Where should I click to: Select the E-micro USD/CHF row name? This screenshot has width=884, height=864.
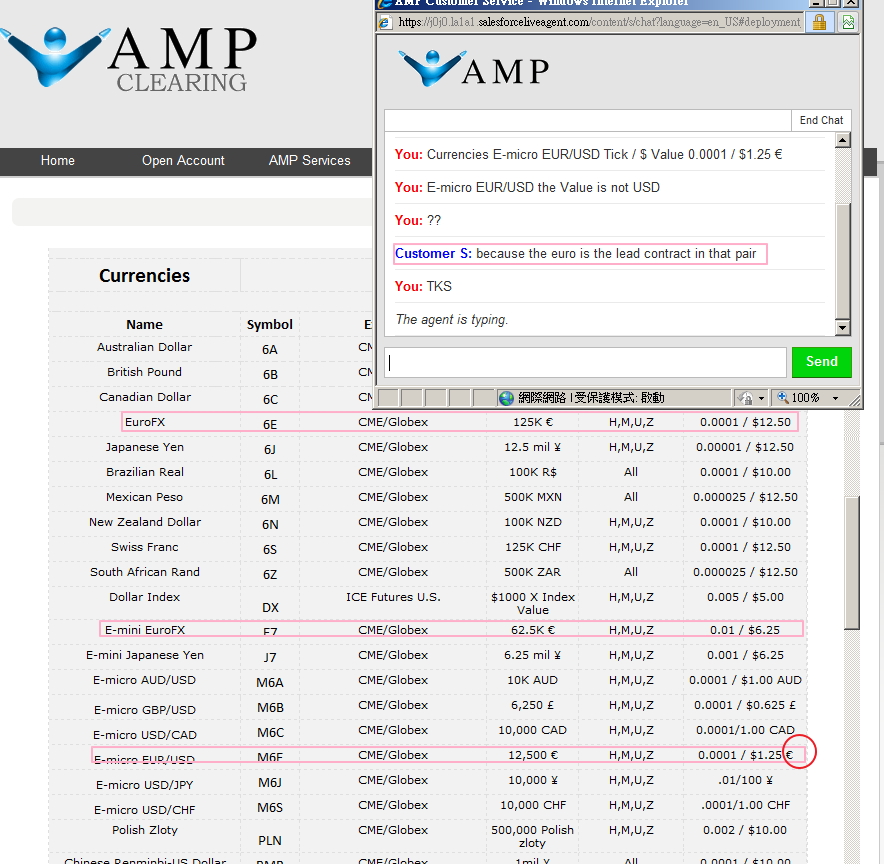144,810
